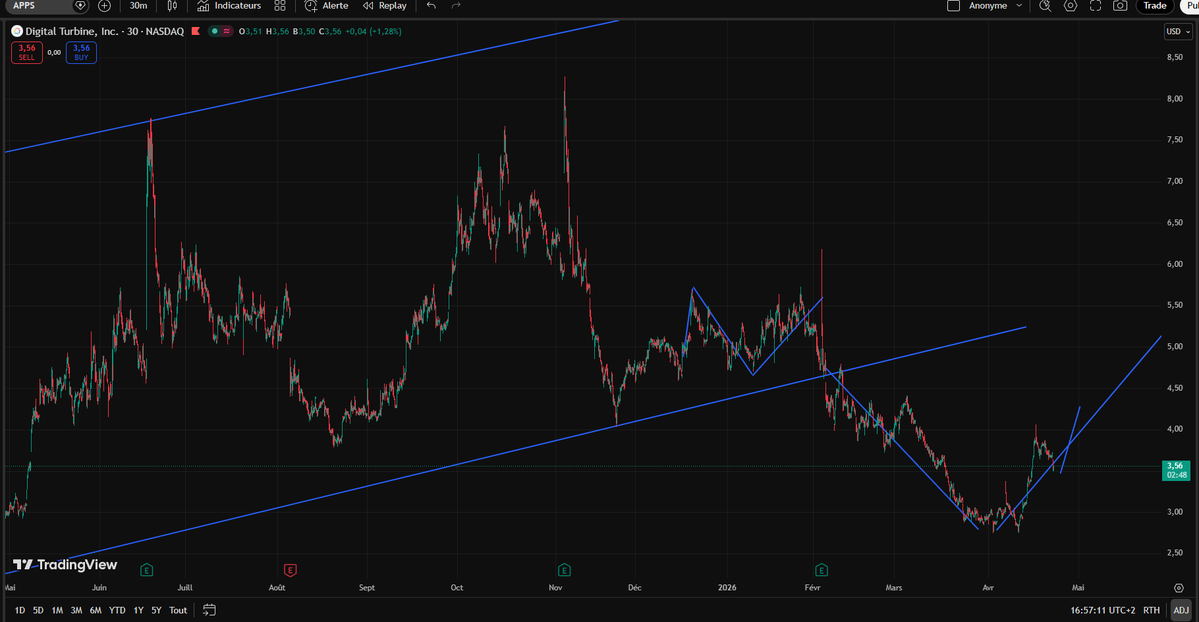Toggle RTH session setting
Screen dimensions: 1199x622
(1151, 611)
